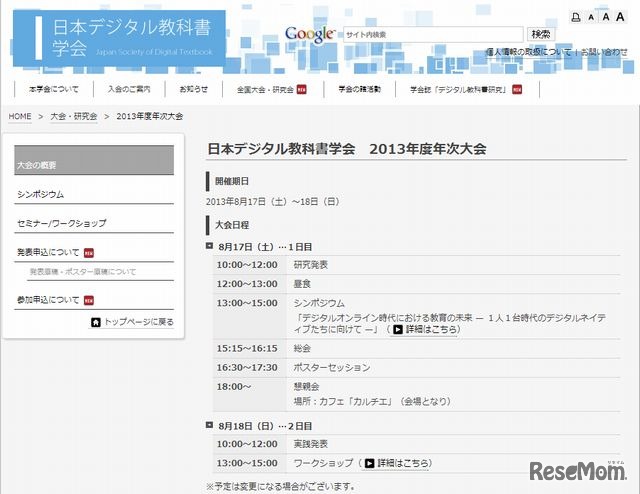Click the 総会 schedule entry

point(302,348)
